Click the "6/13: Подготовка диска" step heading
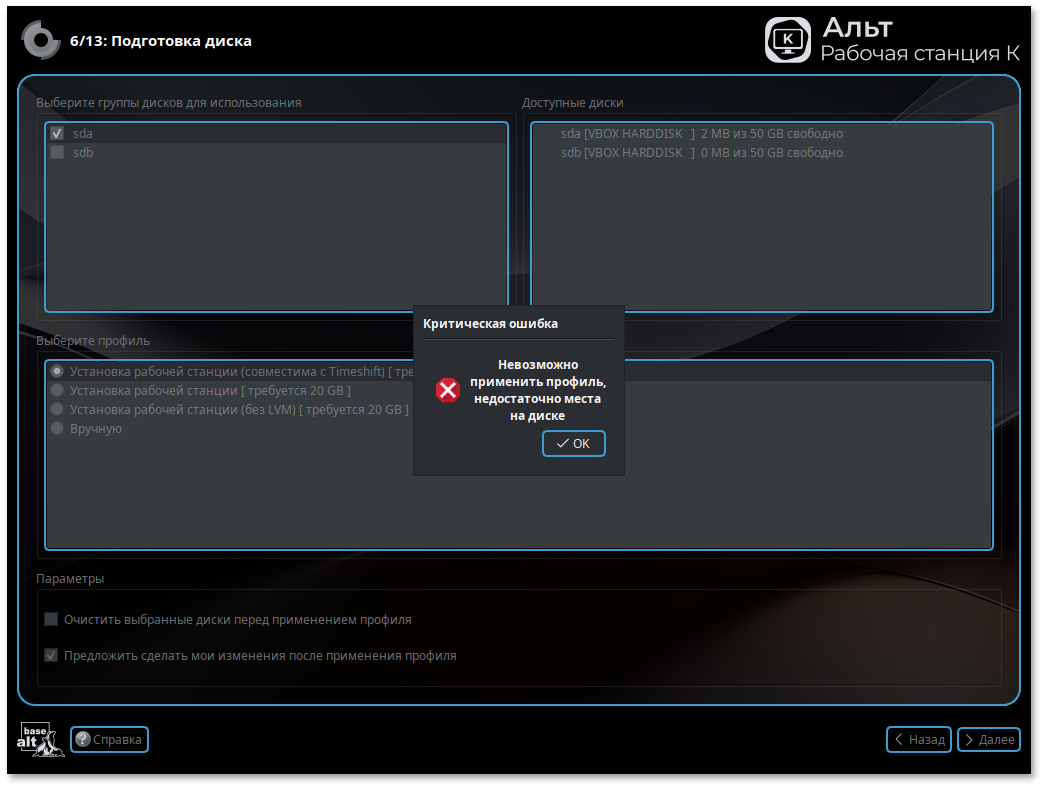This screenshot has height=788, width=1044. click(161, 41)
